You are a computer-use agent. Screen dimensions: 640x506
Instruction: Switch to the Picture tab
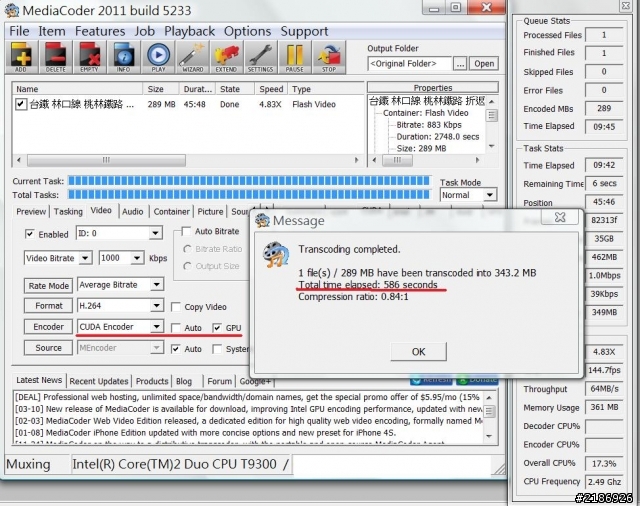click(x=210, y=212)
